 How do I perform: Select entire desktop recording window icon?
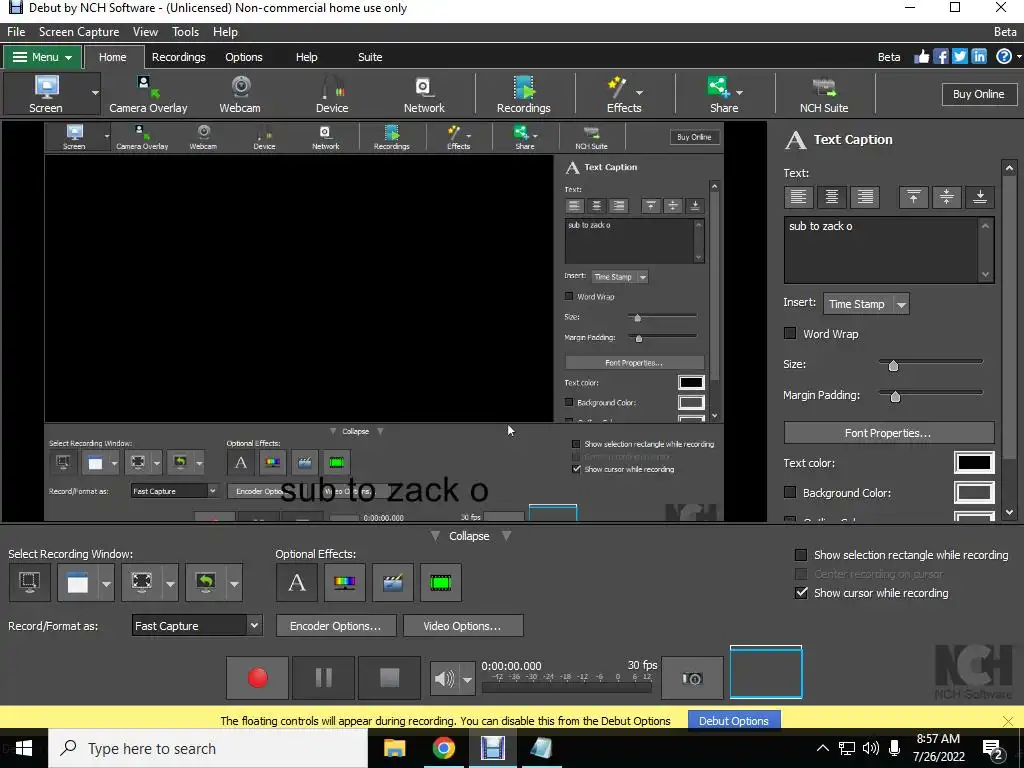coord(29,582)
